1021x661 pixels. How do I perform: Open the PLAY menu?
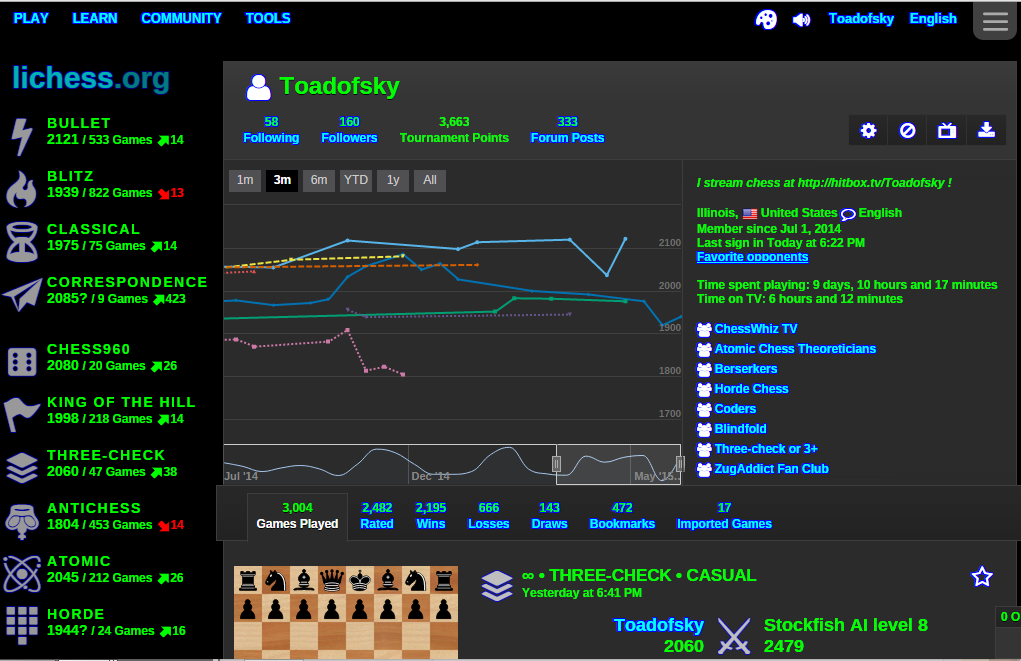coord(31,17)
